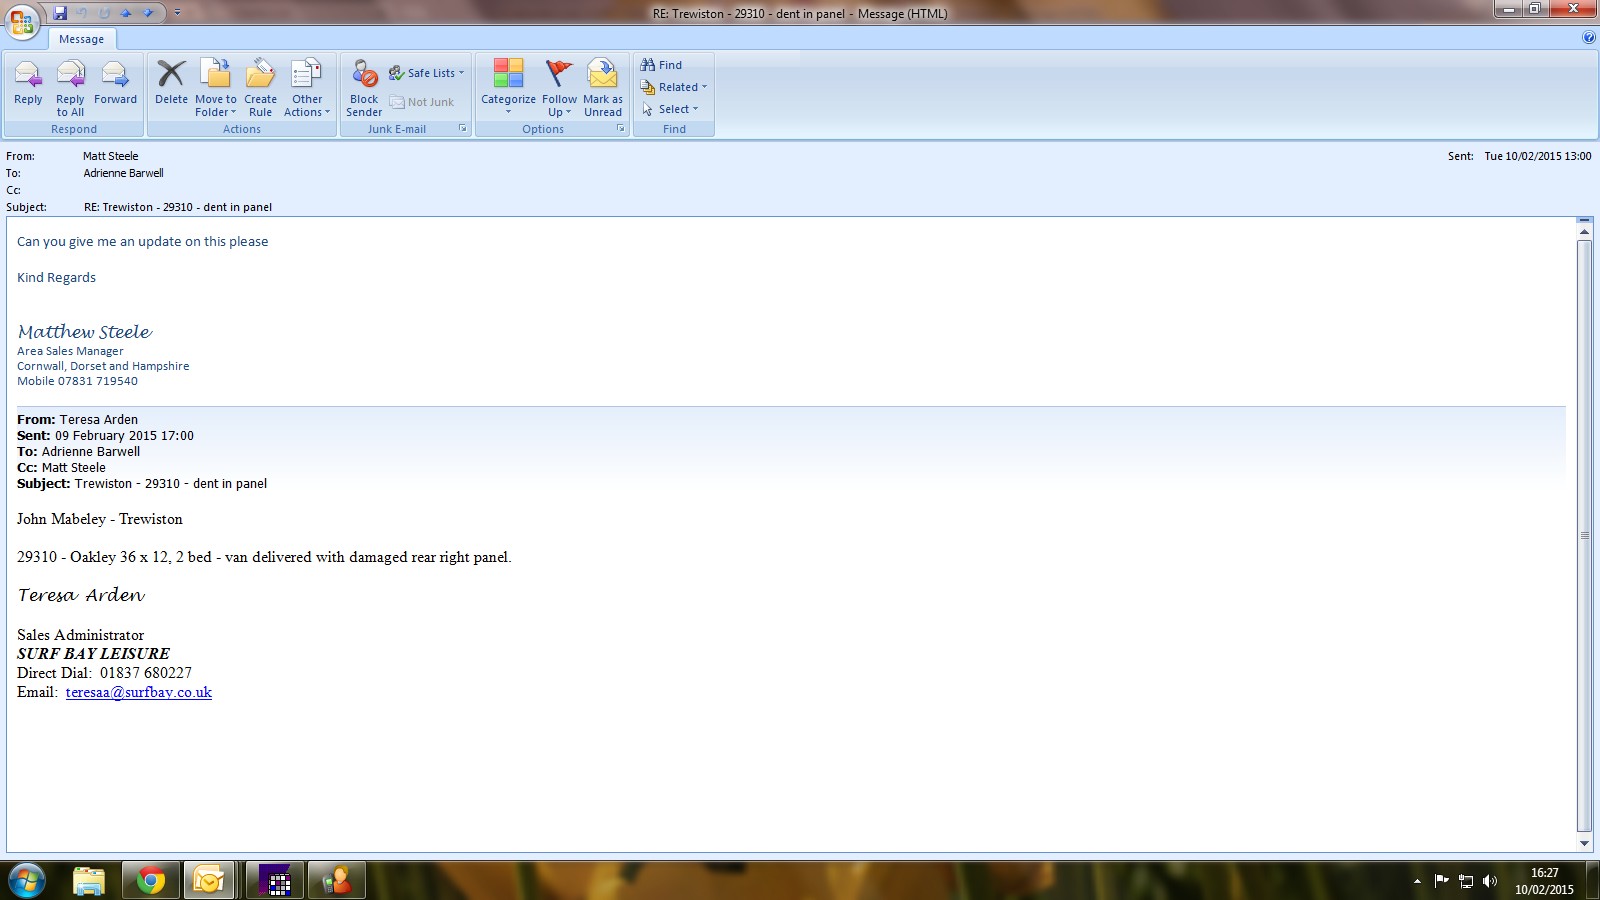The width and height of the screenshot is (1600, 900).
Task: Click the Not Junk button
Action: [421, 102]
